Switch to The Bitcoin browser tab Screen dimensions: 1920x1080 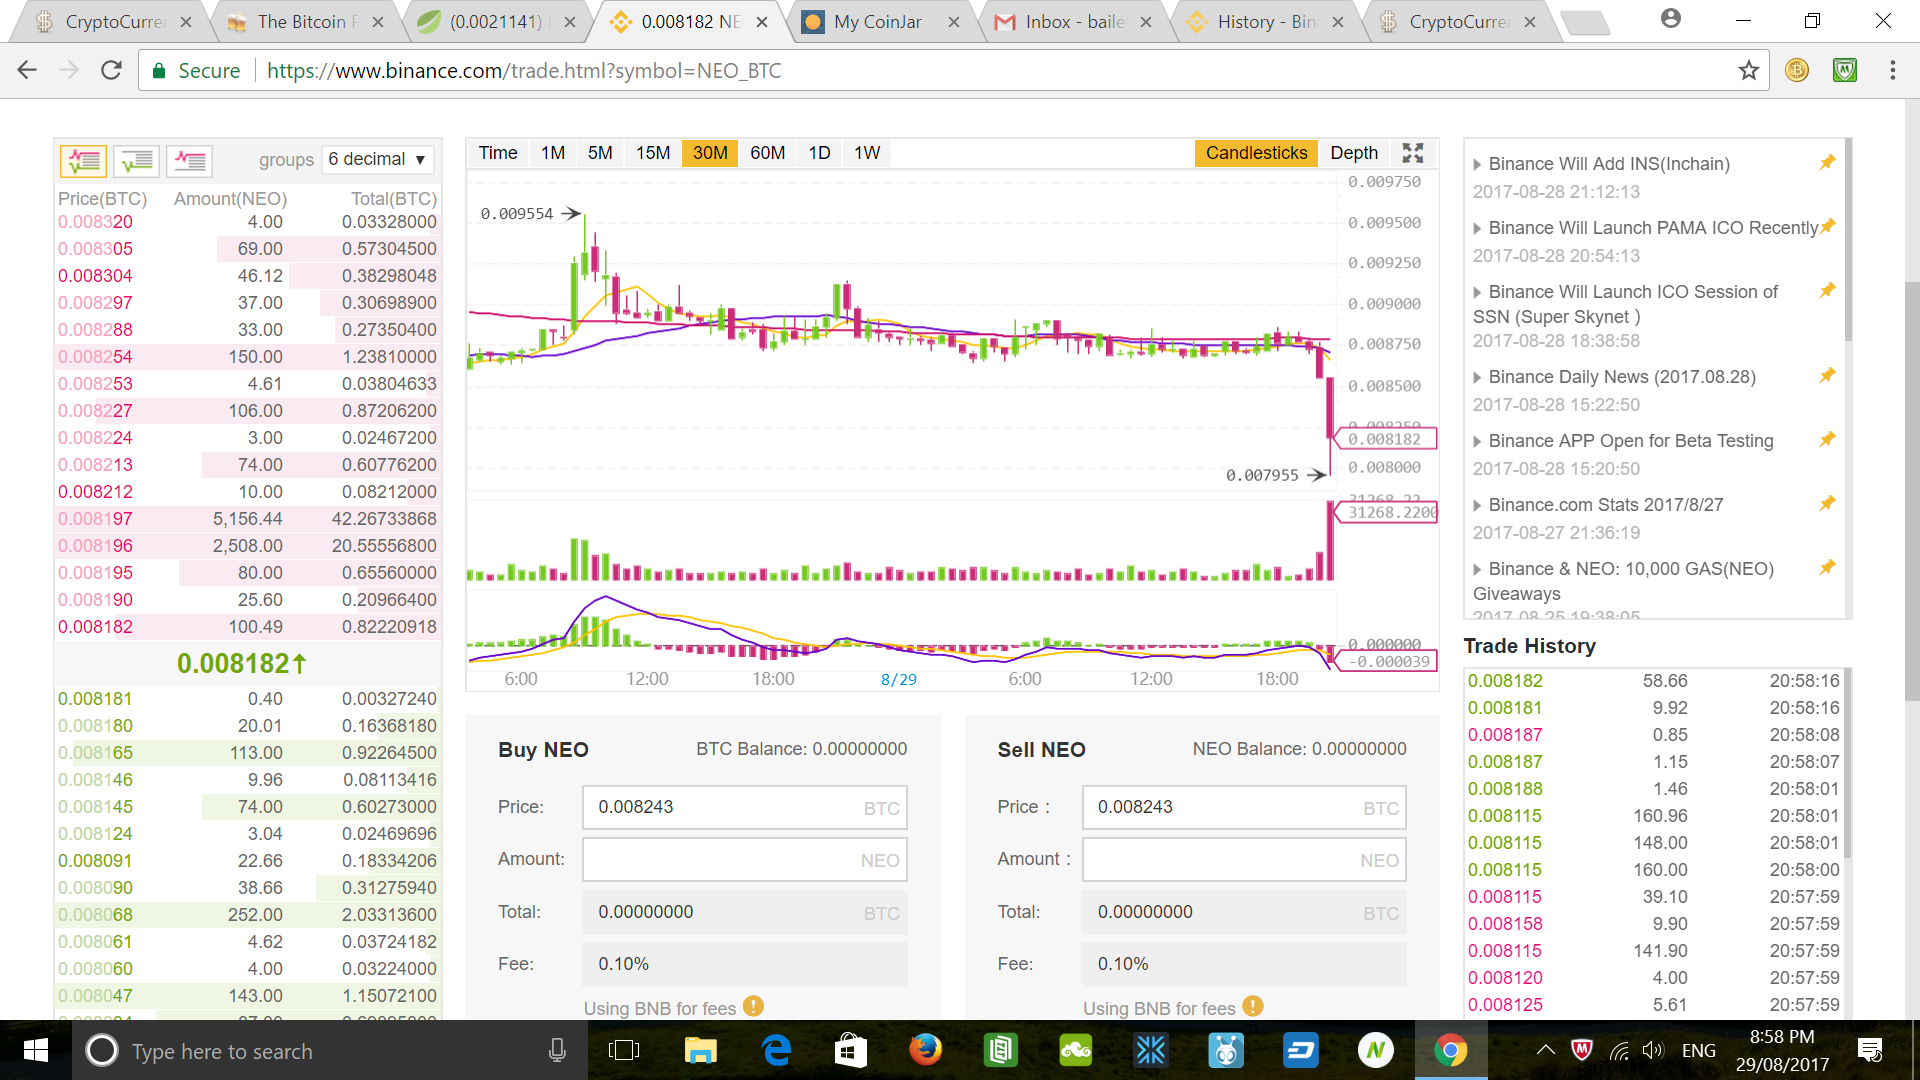click(x=305, y=21)
